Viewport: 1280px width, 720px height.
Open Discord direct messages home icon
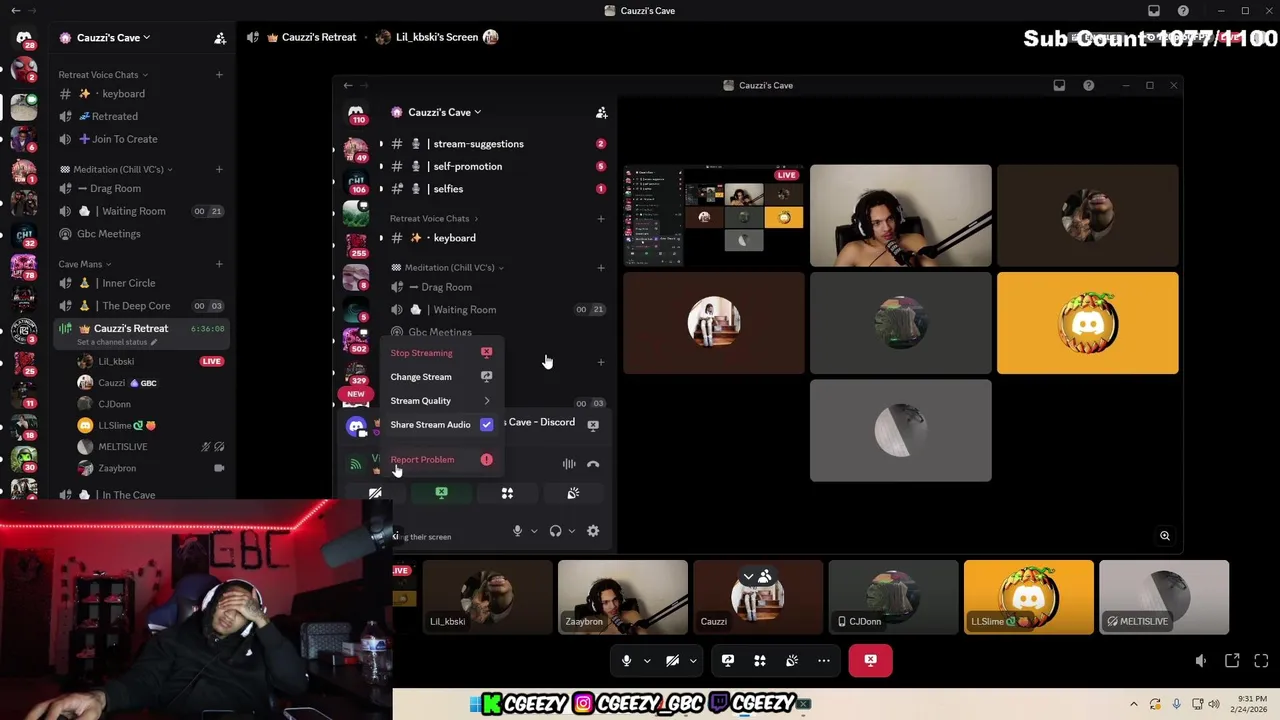[24, 38]
